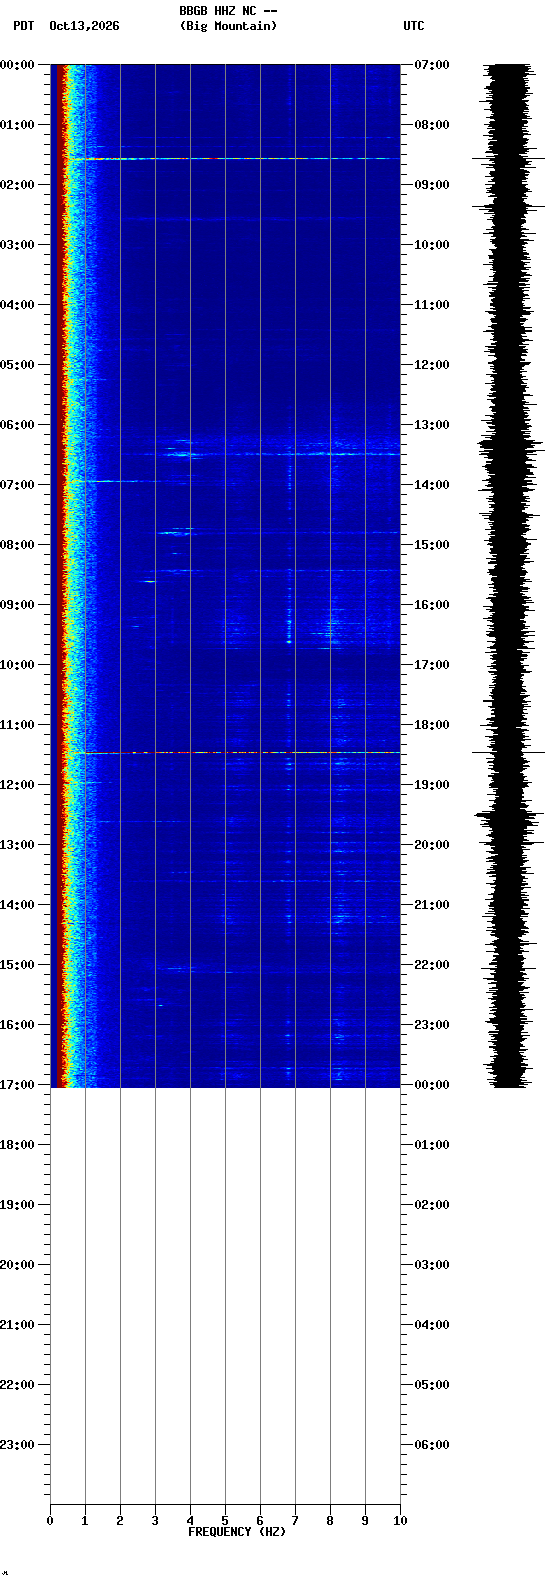This screenshot has height=1584, width=552.
Task: Click the PDT time label '04:00'
Action: coord(19,305)
